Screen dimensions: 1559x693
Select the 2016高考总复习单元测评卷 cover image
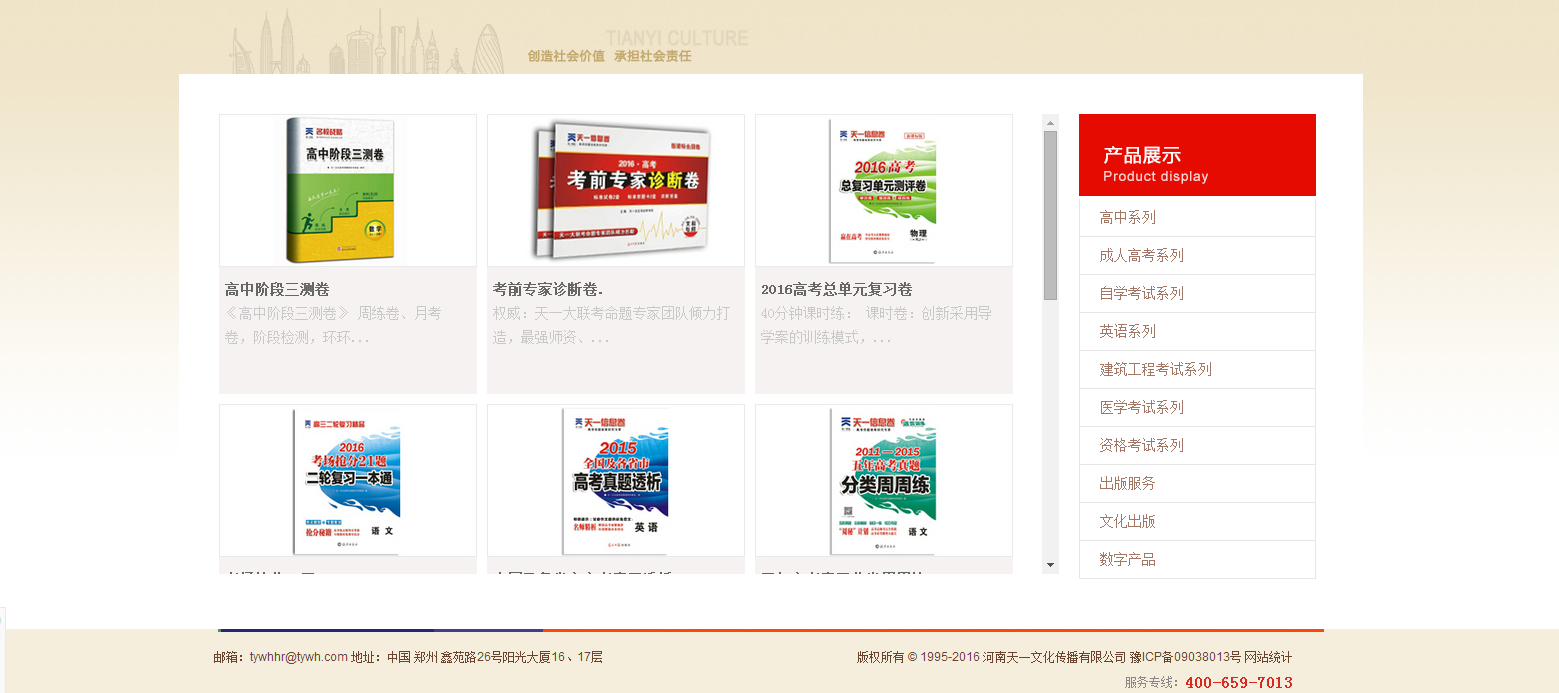point(883,190)
